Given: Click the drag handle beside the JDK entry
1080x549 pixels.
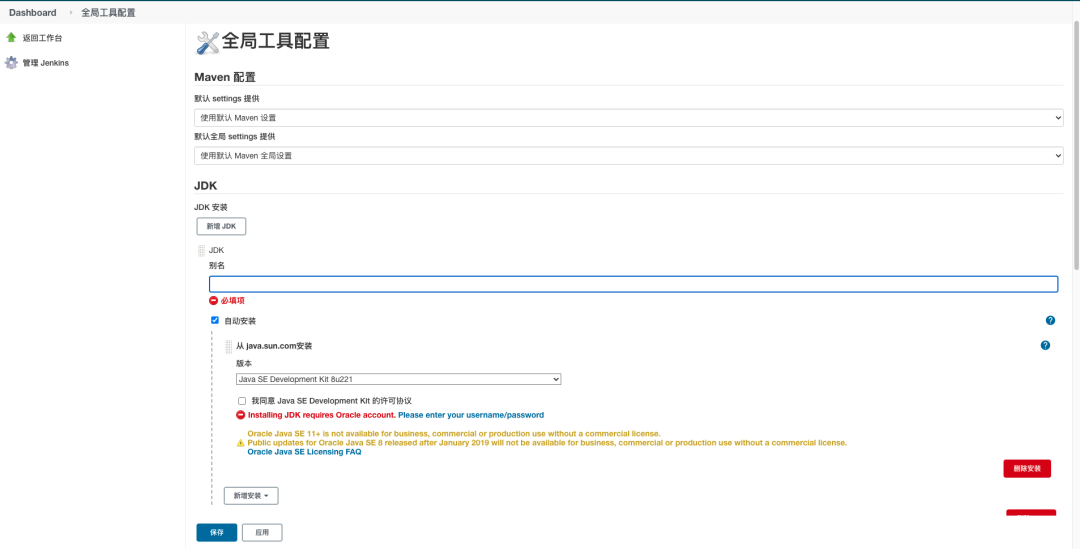Looking at the screenshot, I should [x=201, y=251].
